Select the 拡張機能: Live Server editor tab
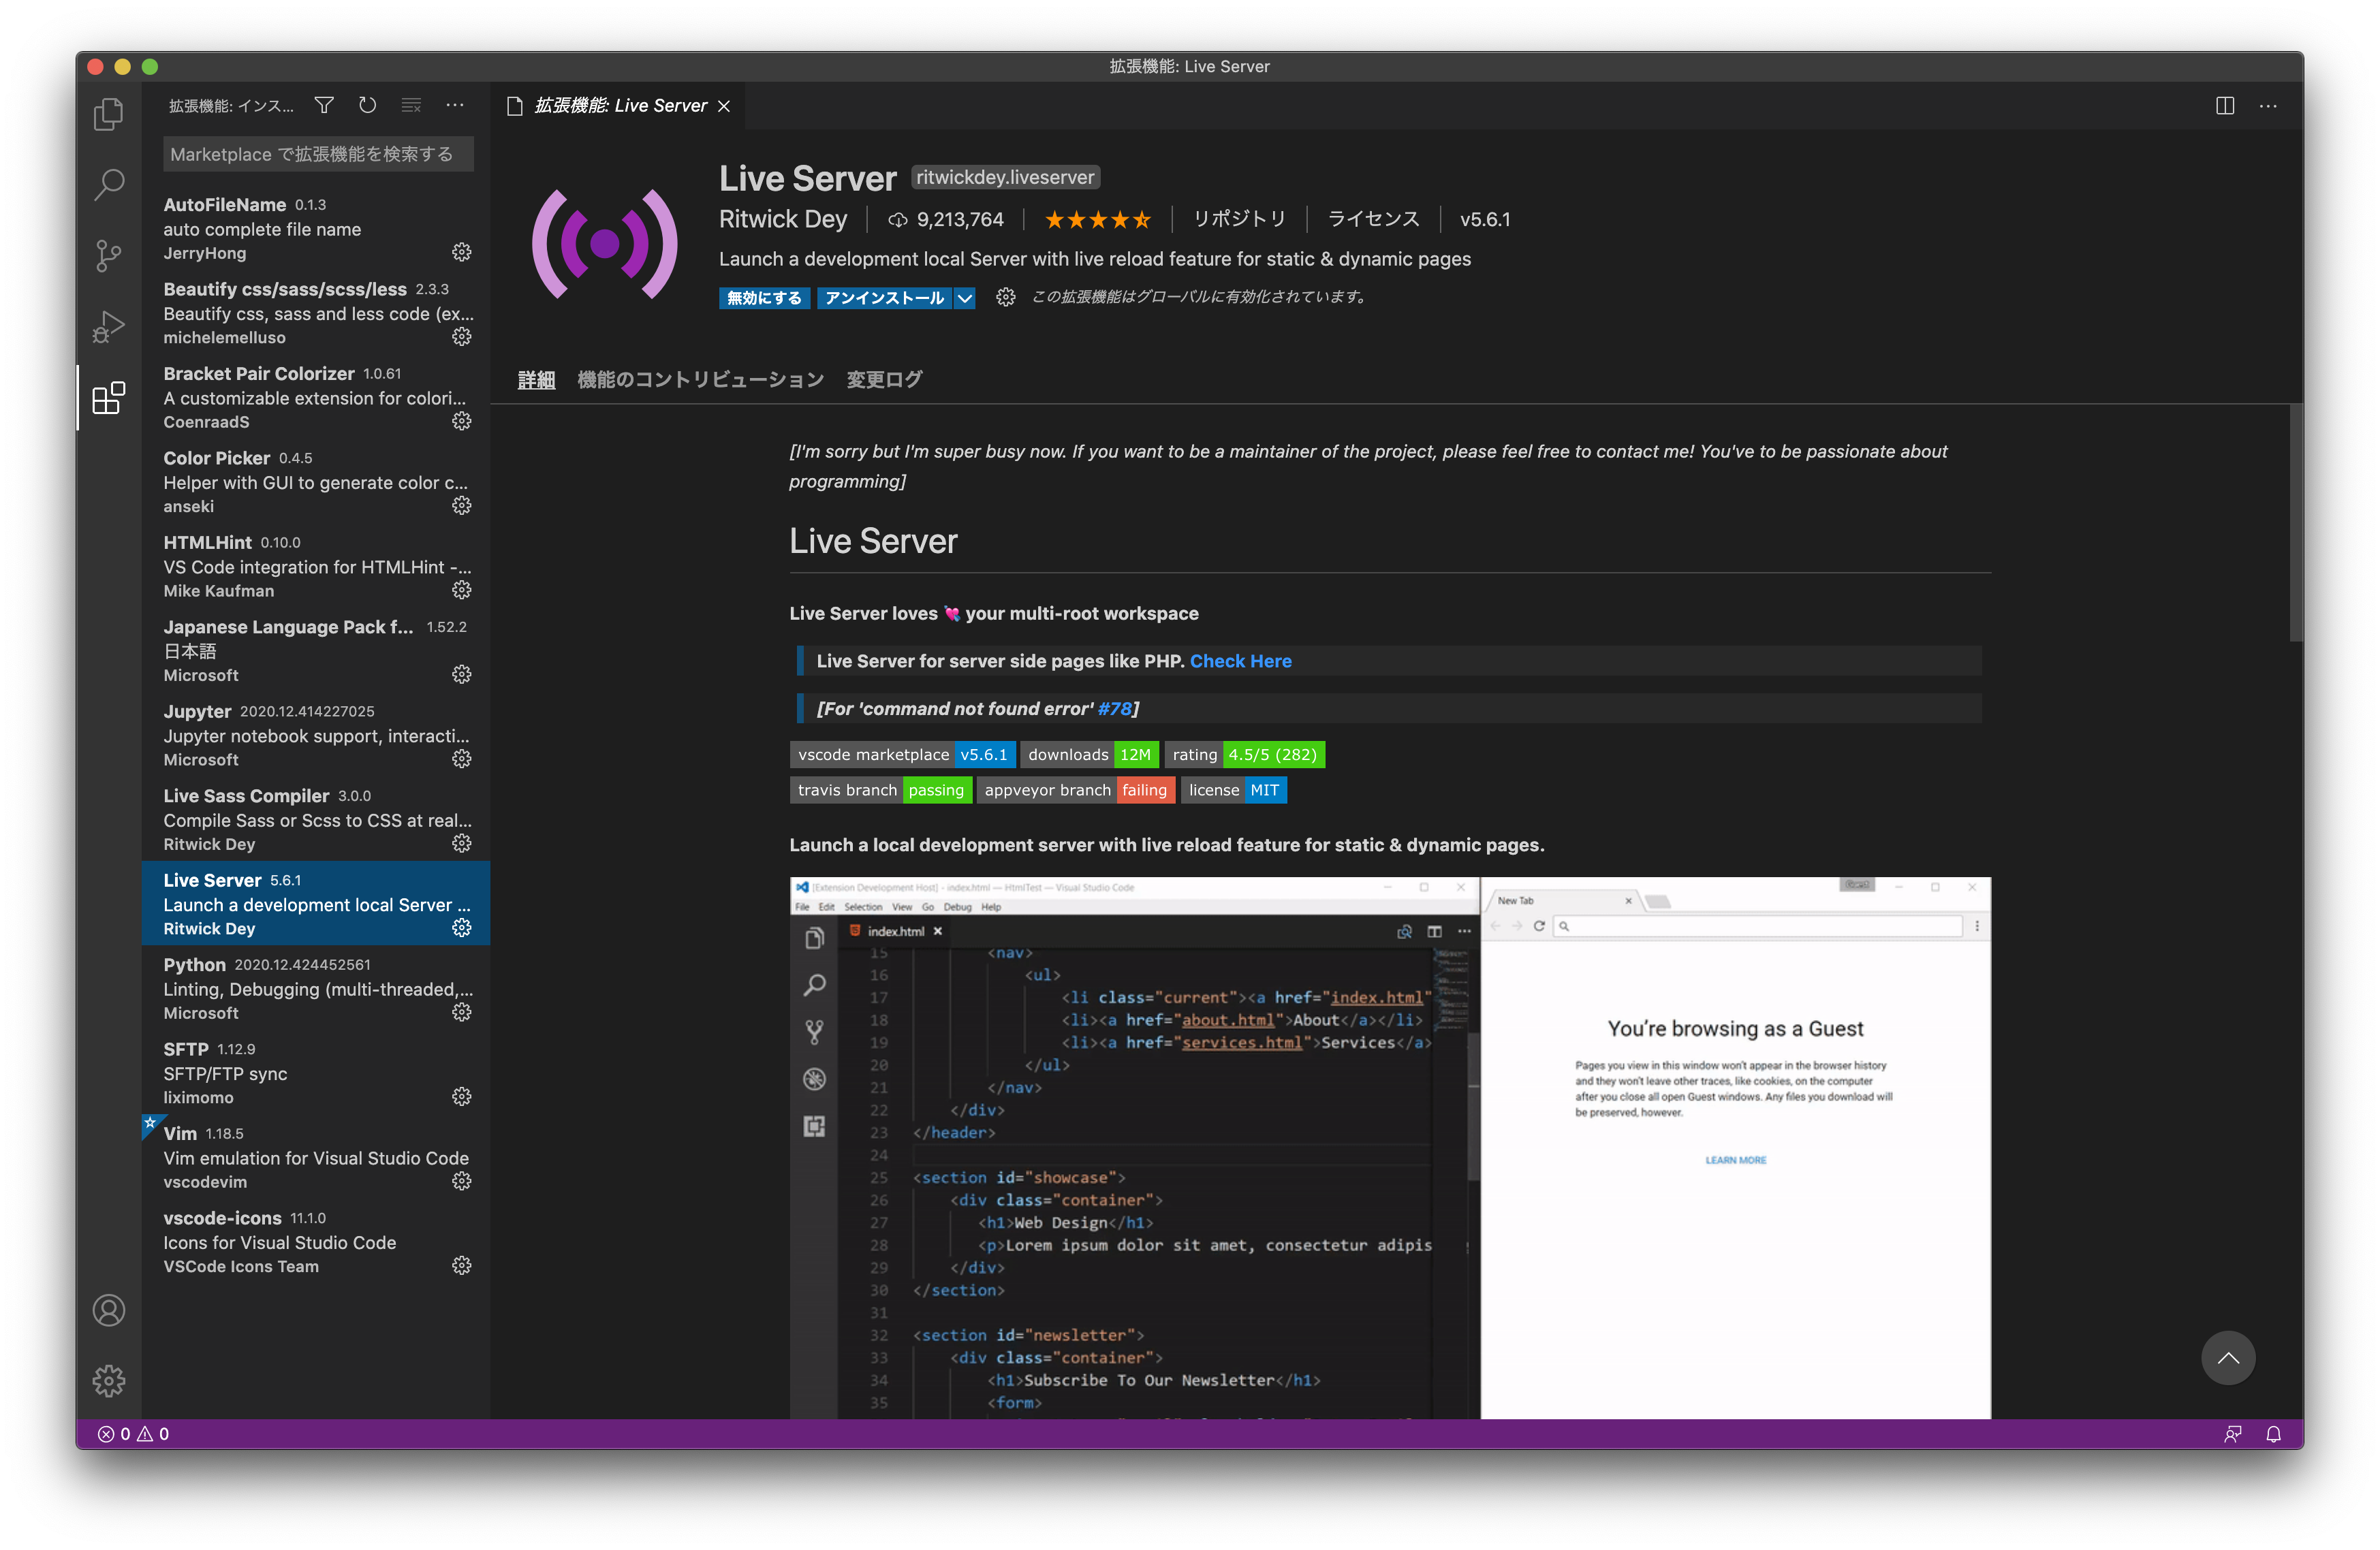 (x=619, y=106)
